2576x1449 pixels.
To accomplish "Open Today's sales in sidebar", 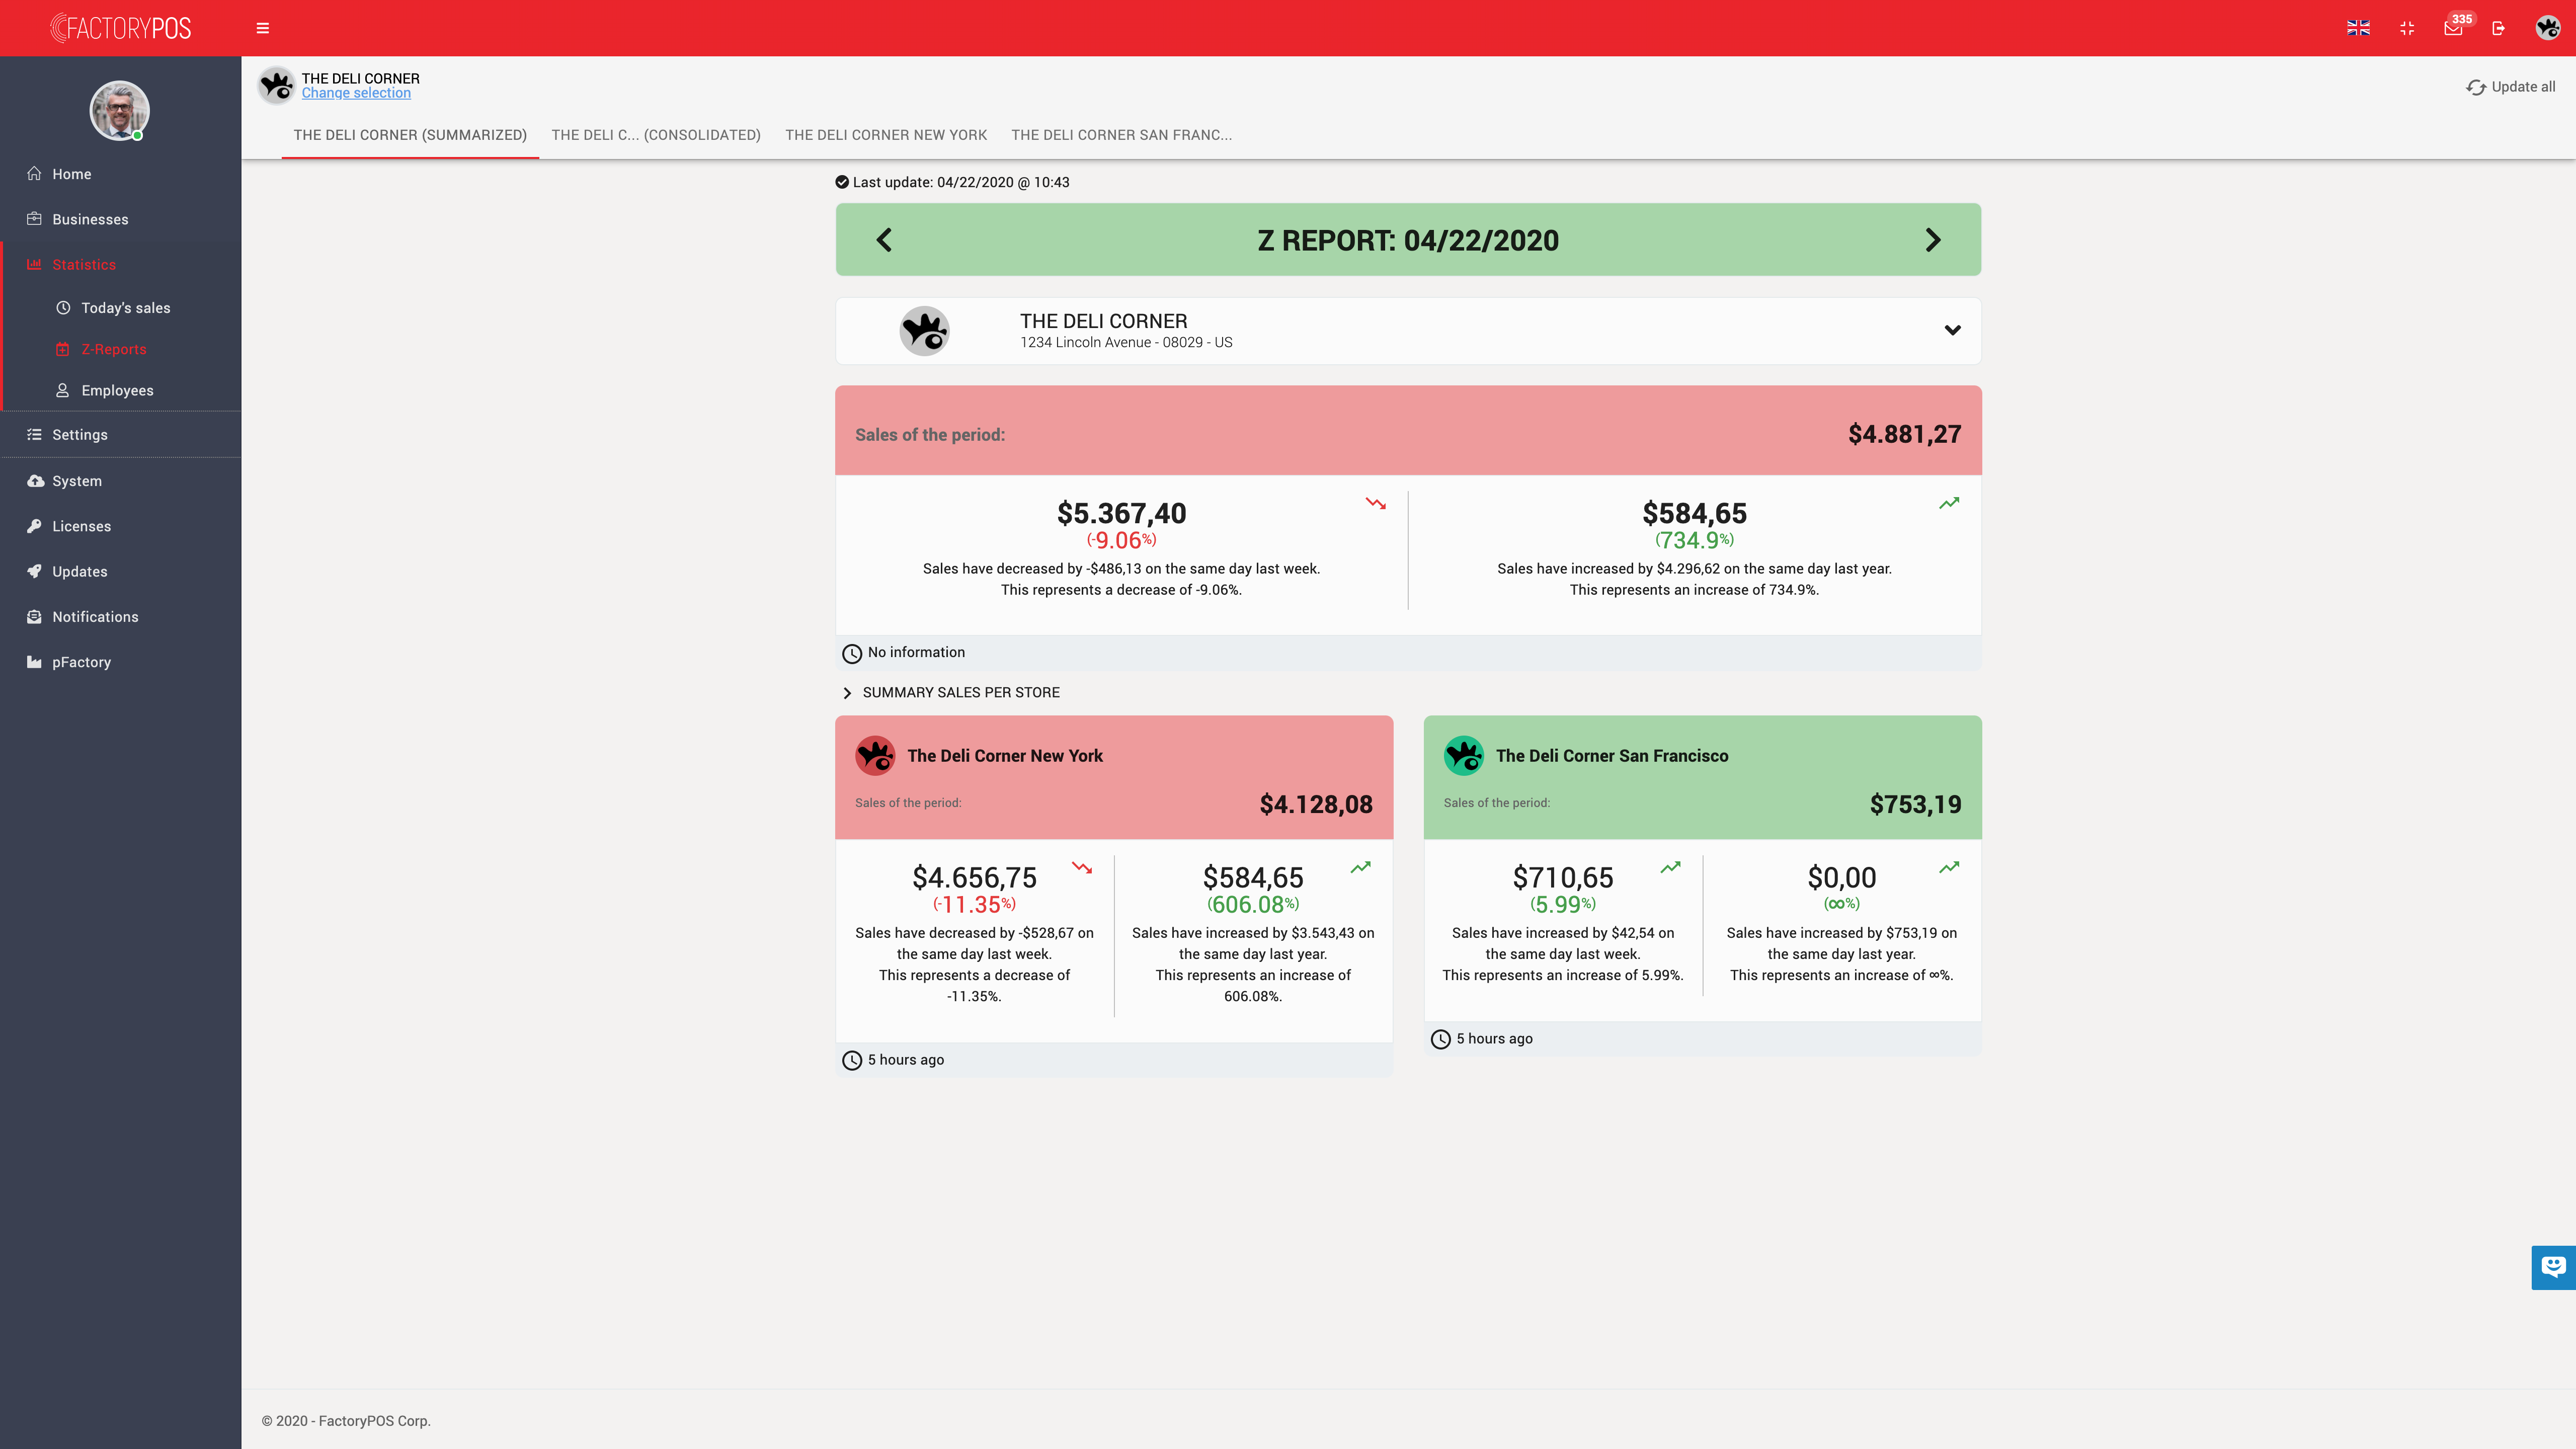I will pyautogui.click(x=125, y=308).
